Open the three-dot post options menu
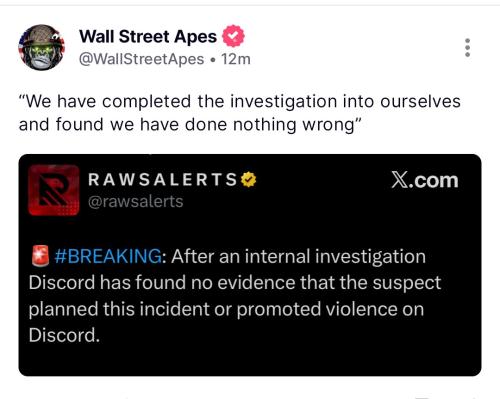The width and height of the screenshot is (500, 399). [467, 47]
